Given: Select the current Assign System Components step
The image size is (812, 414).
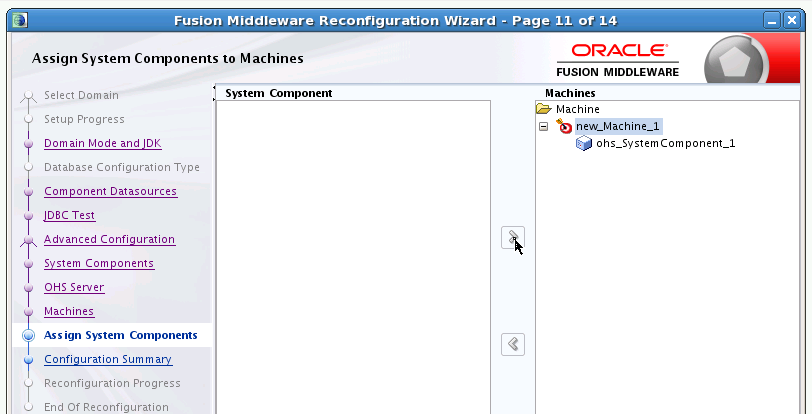Looking at the screenshot, I should pos(121,335).
